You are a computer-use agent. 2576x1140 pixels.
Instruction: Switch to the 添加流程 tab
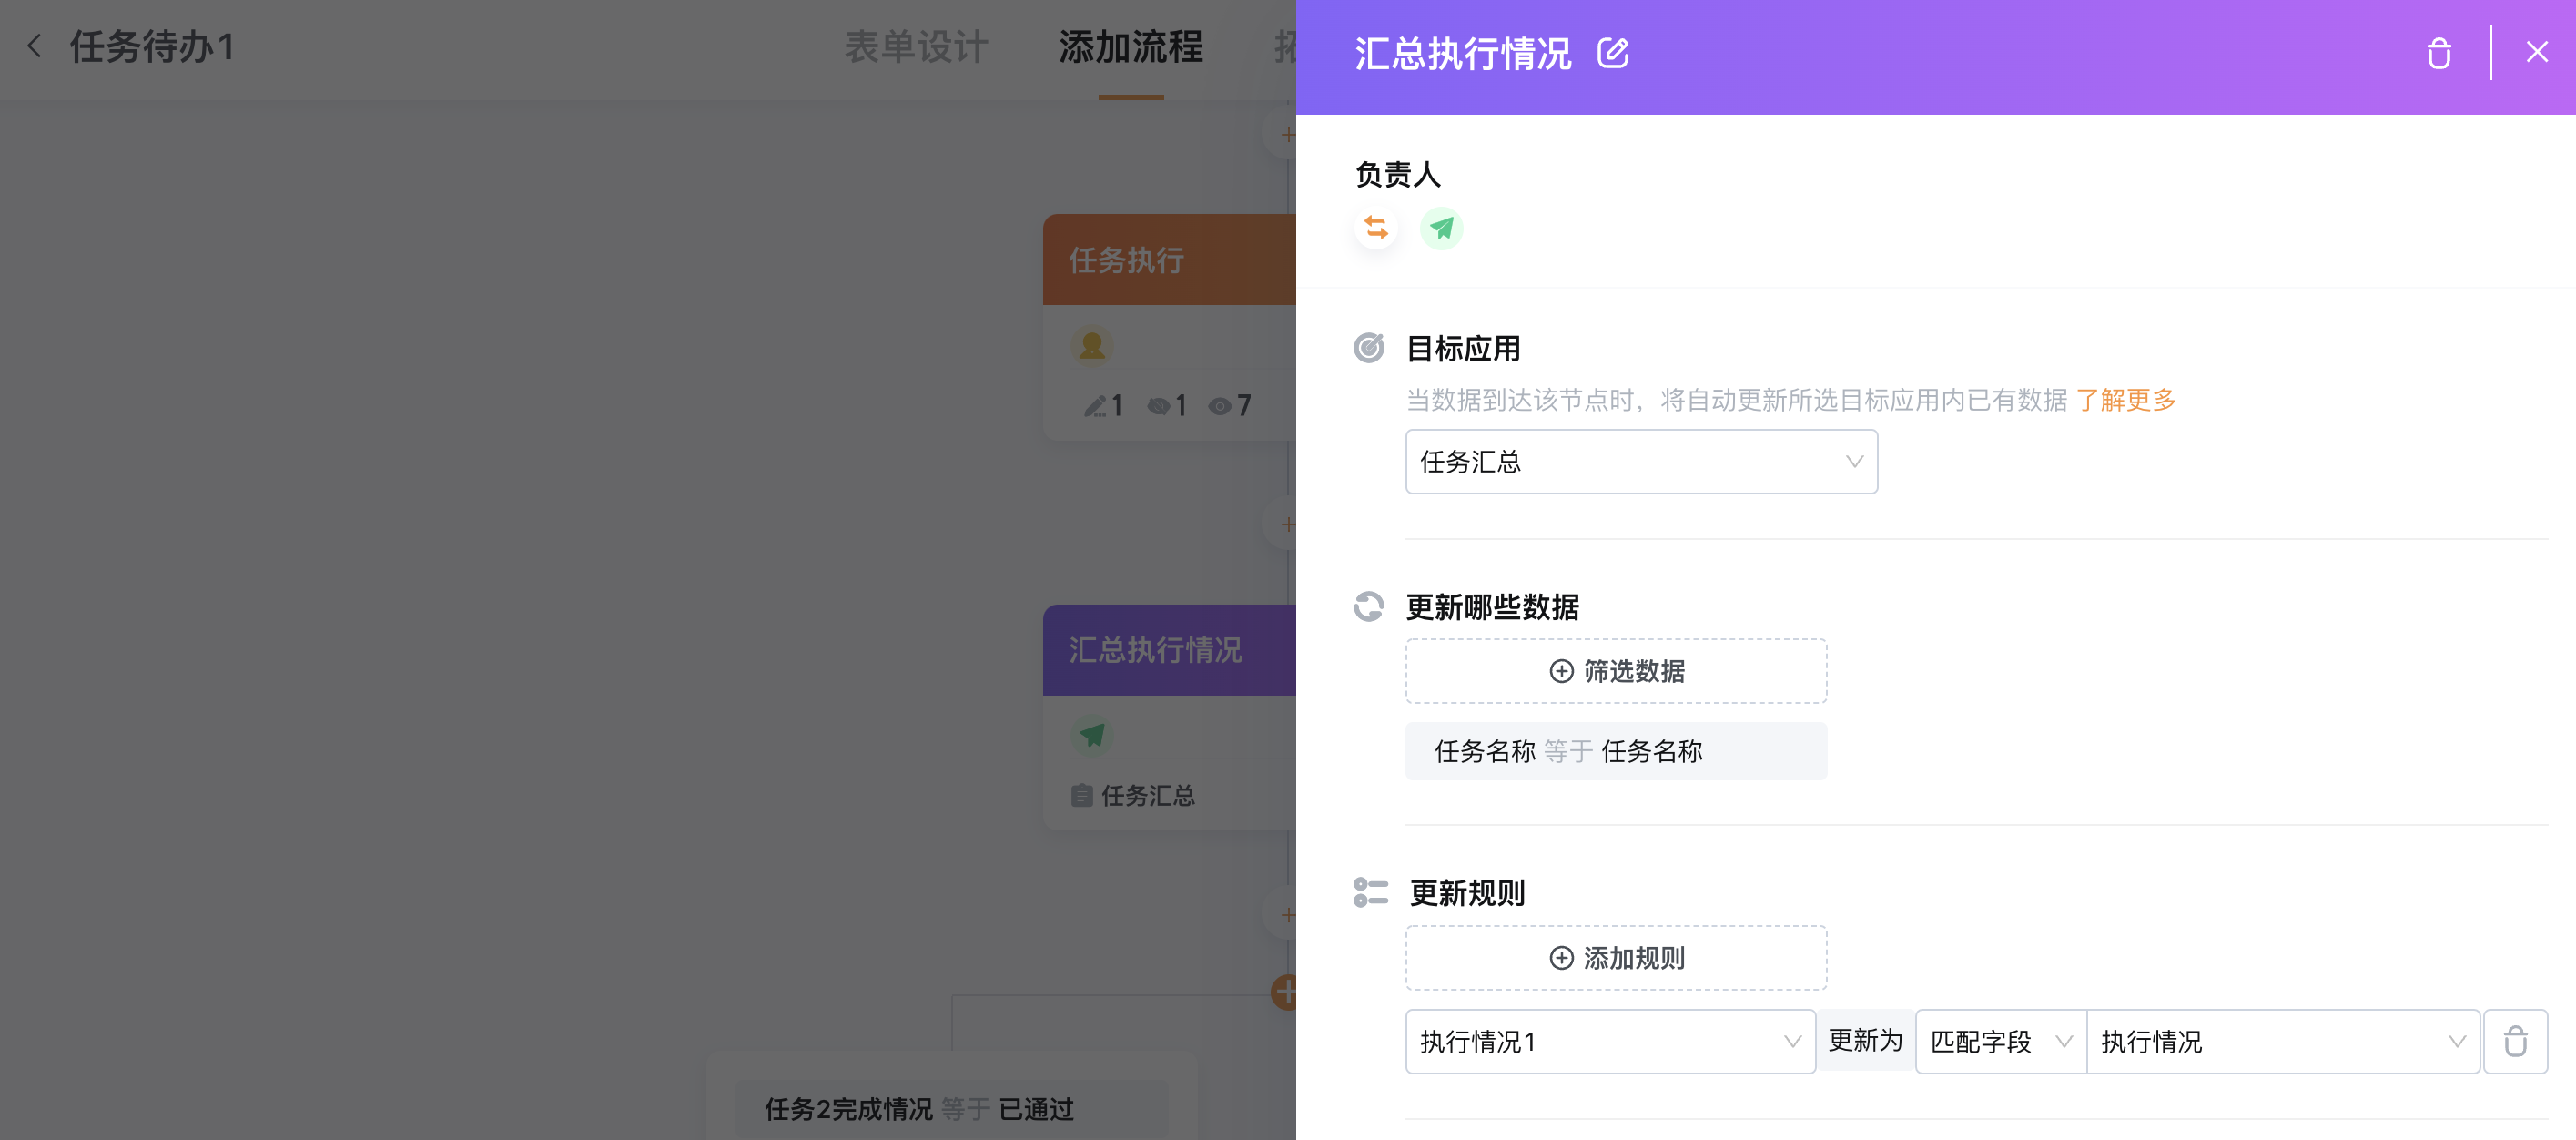coord(1131,47)
